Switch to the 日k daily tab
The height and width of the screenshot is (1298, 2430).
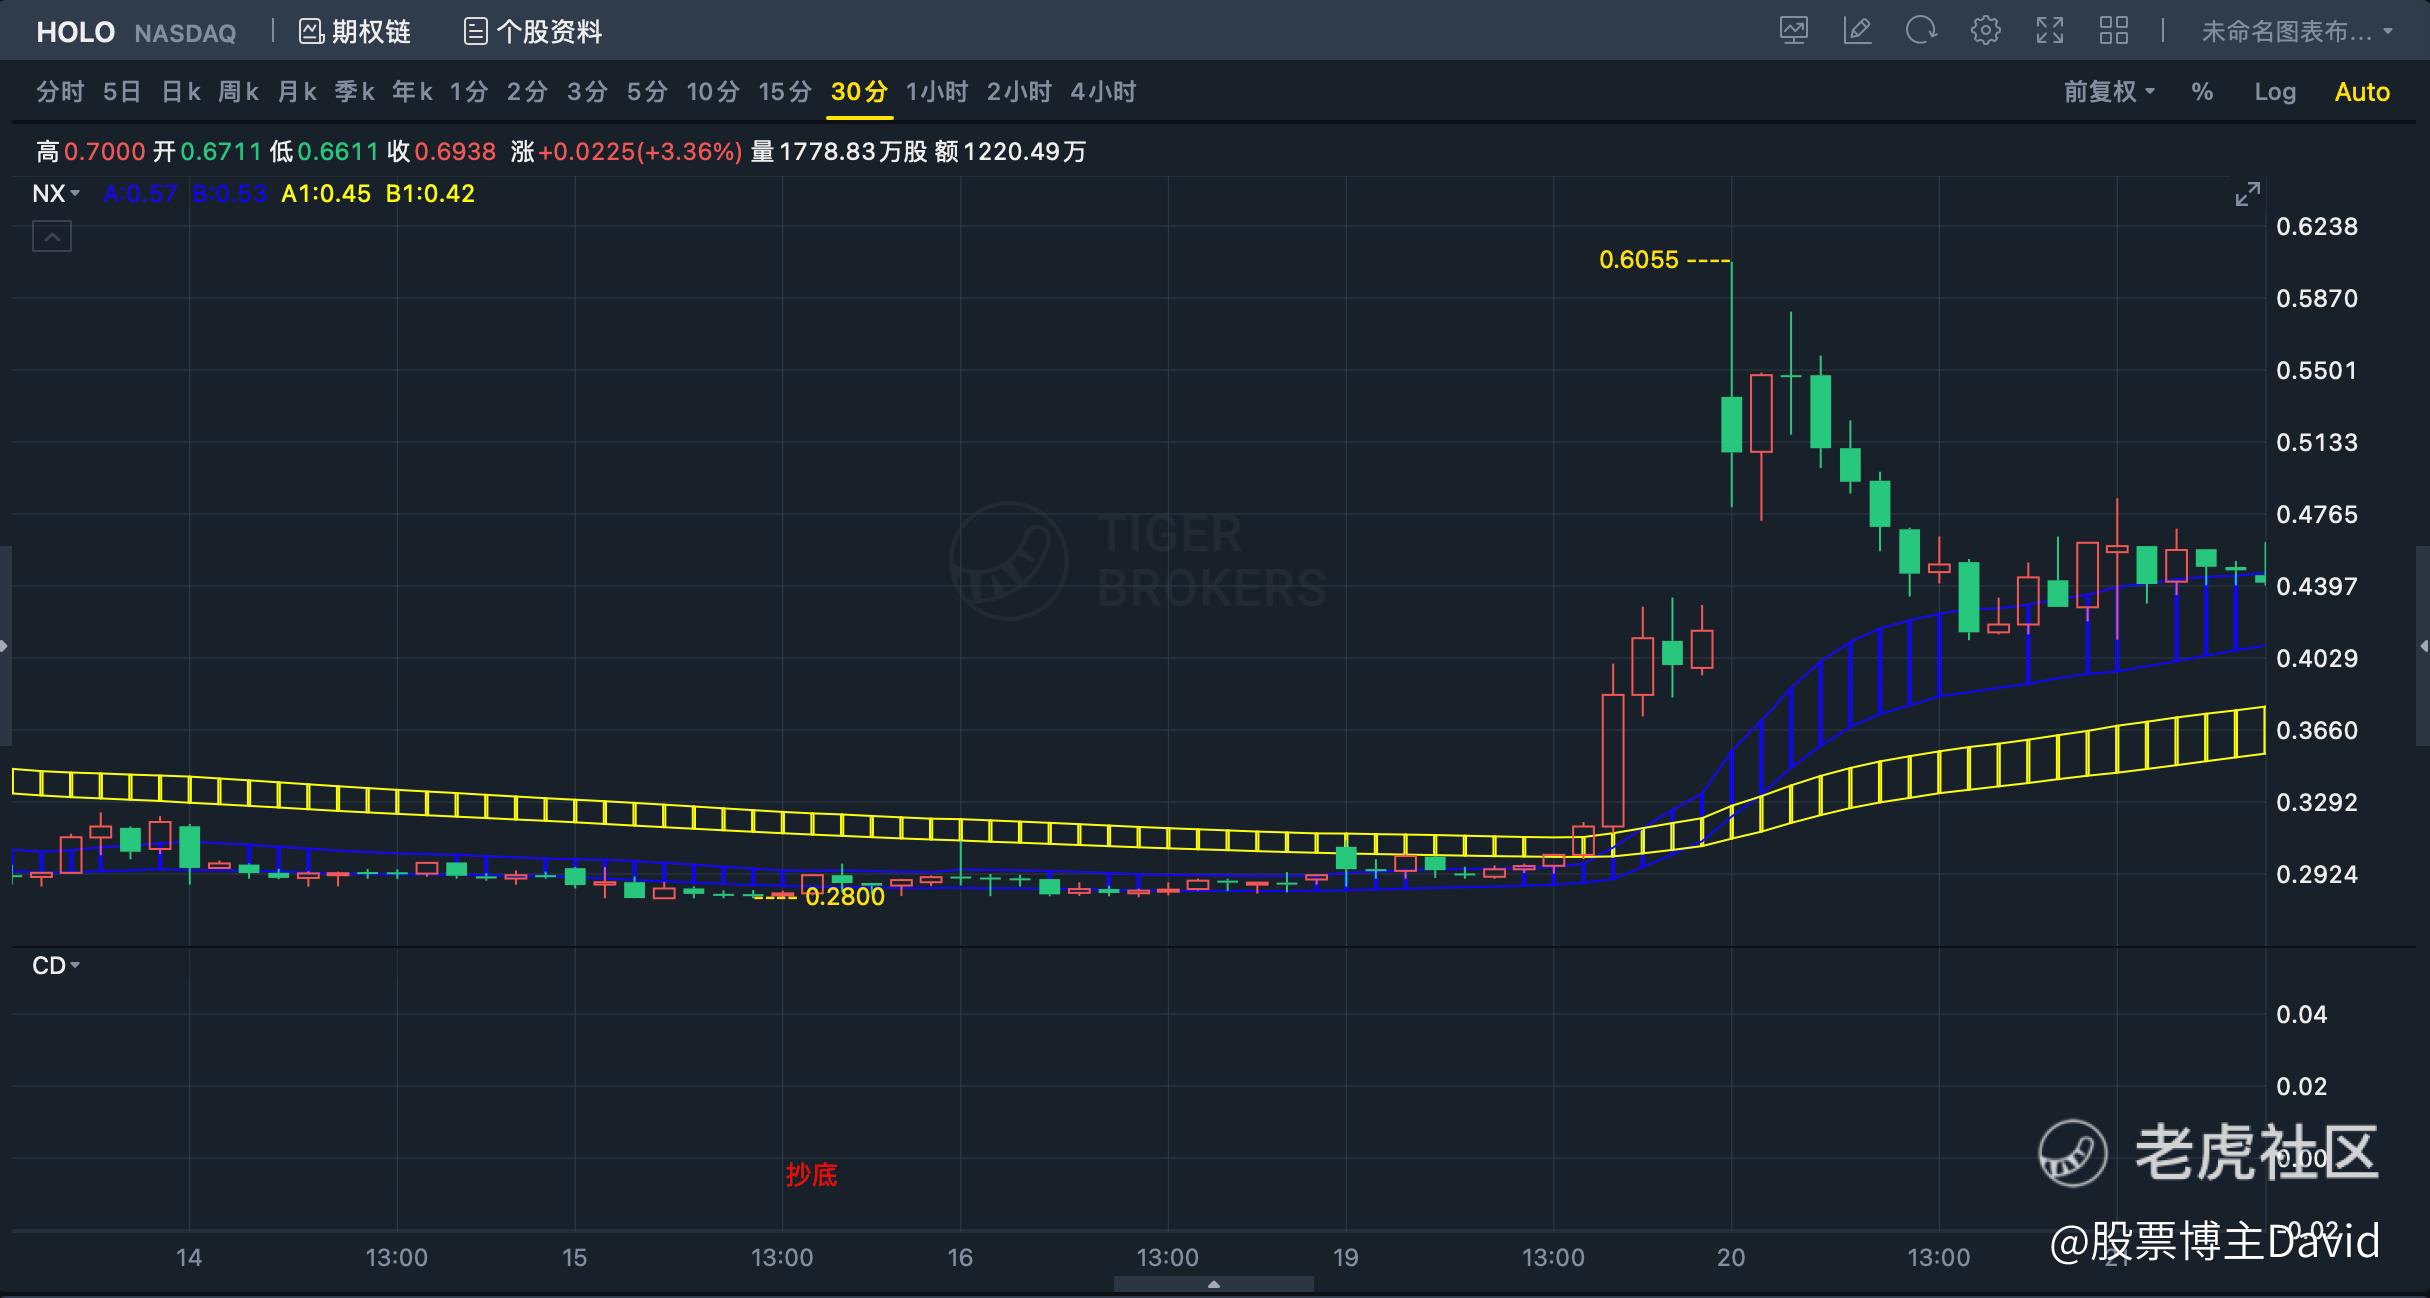pyautogui.click(x=181, y=92)
